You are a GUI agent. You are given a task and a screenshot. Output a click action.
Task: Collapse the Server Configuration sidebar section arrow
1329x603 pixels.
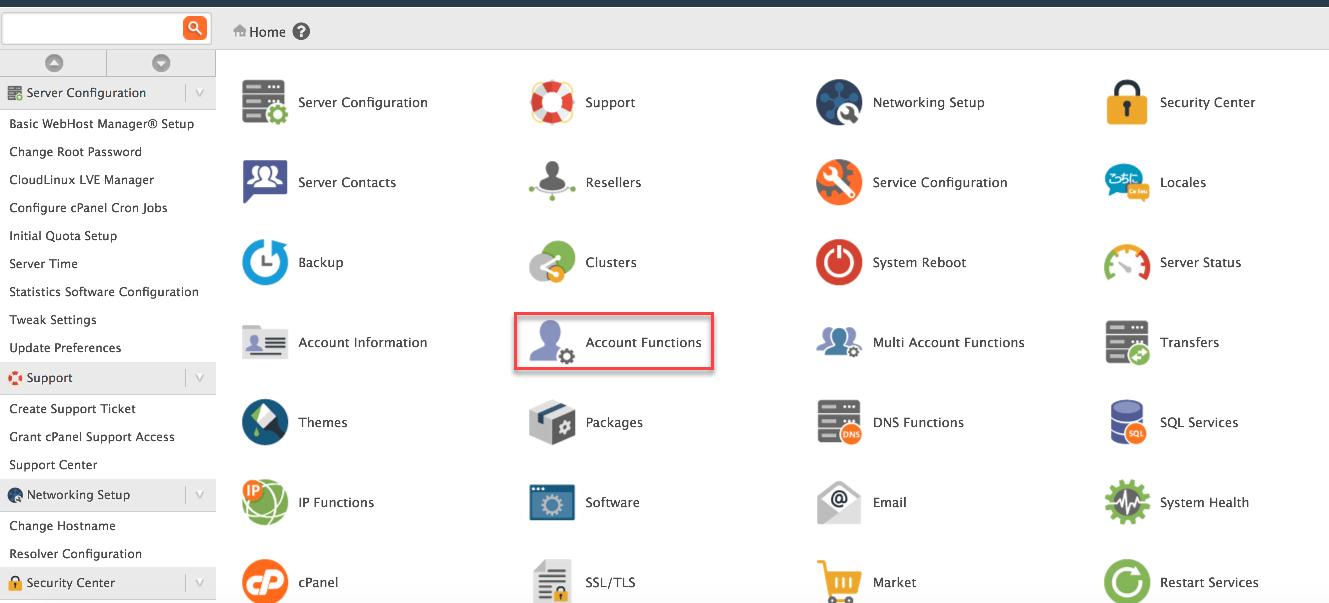pyautogui.click(x=200, y=93)
